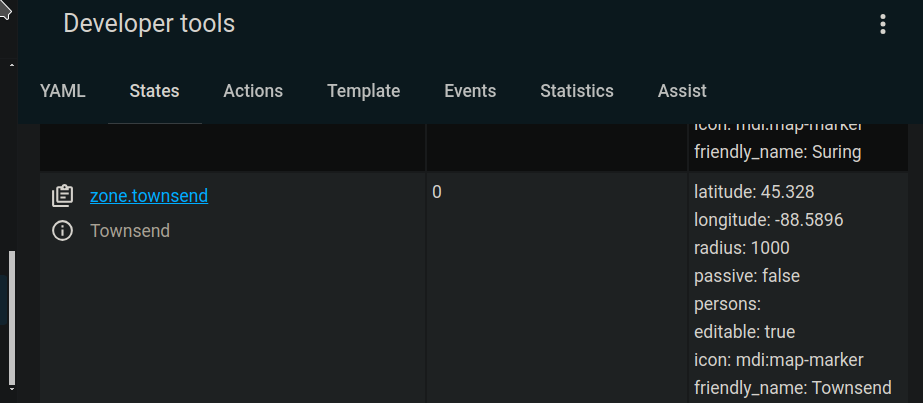The height and width of the screenshot is (403, 923).
Task: Click the zone.townsend entity link
Action: point(149,196)
